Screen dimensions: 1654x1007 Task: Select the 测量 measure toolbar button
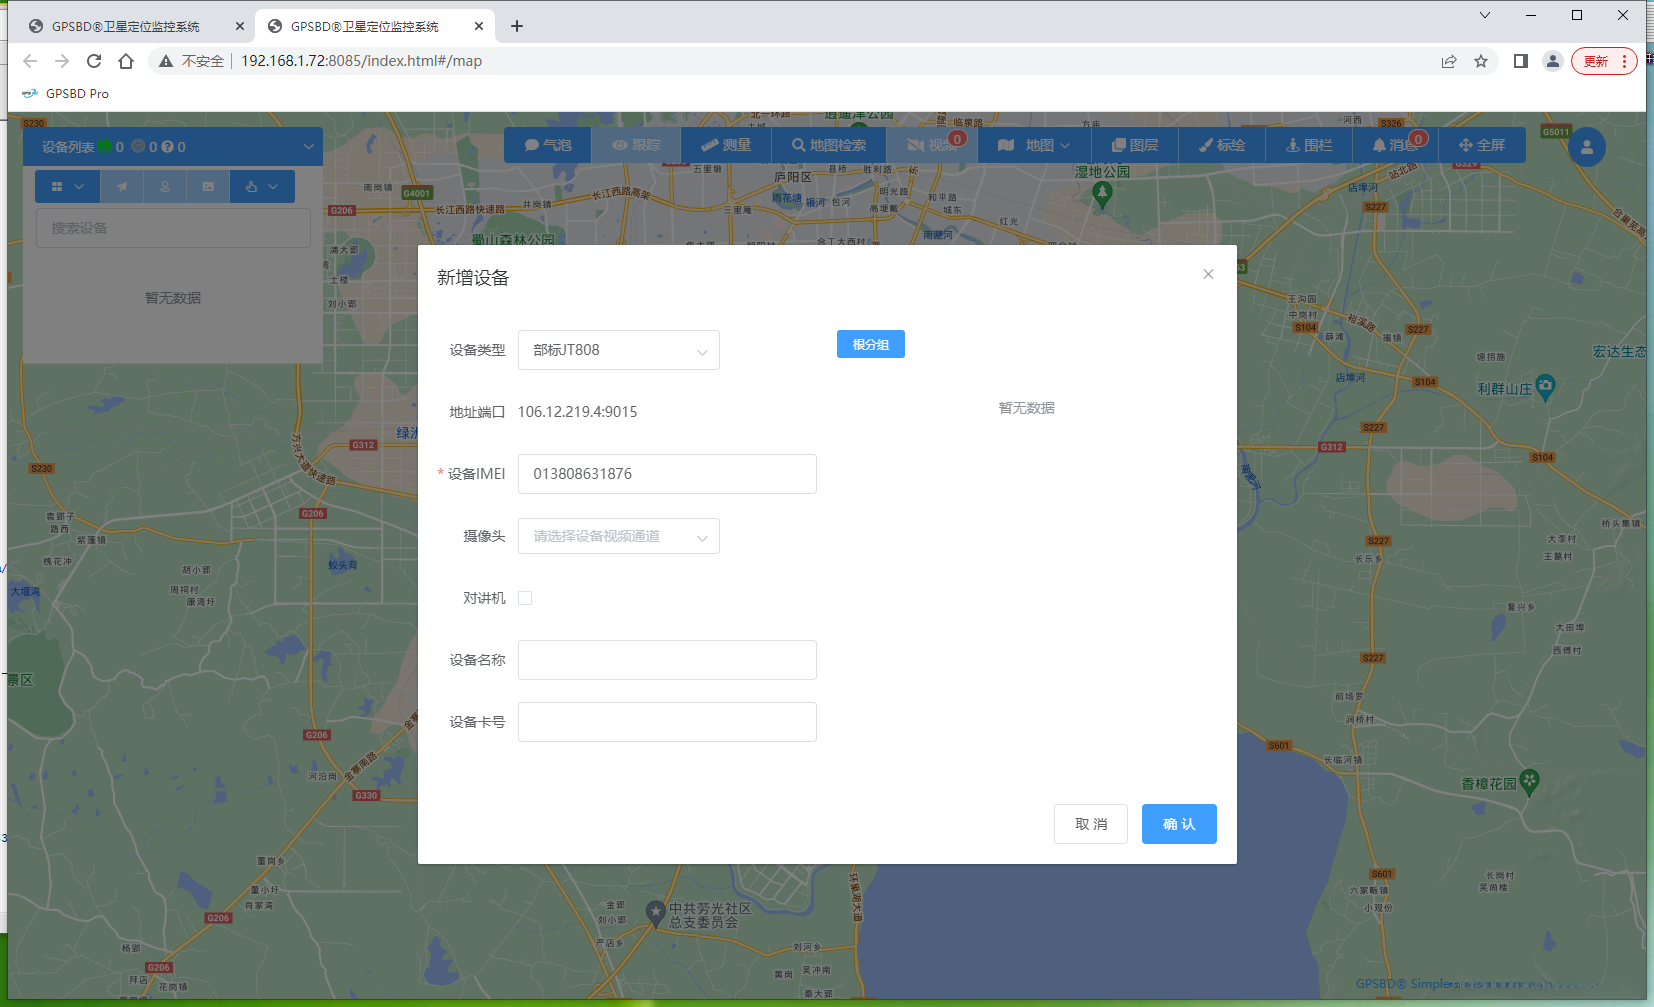pos(725,145)
